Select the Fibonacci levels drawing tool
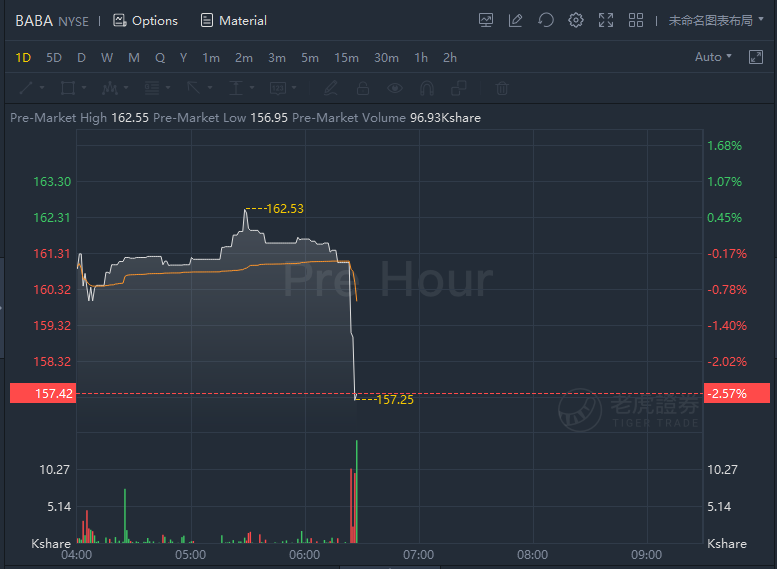This screenshot has width=777, height=569. (152, 88)
